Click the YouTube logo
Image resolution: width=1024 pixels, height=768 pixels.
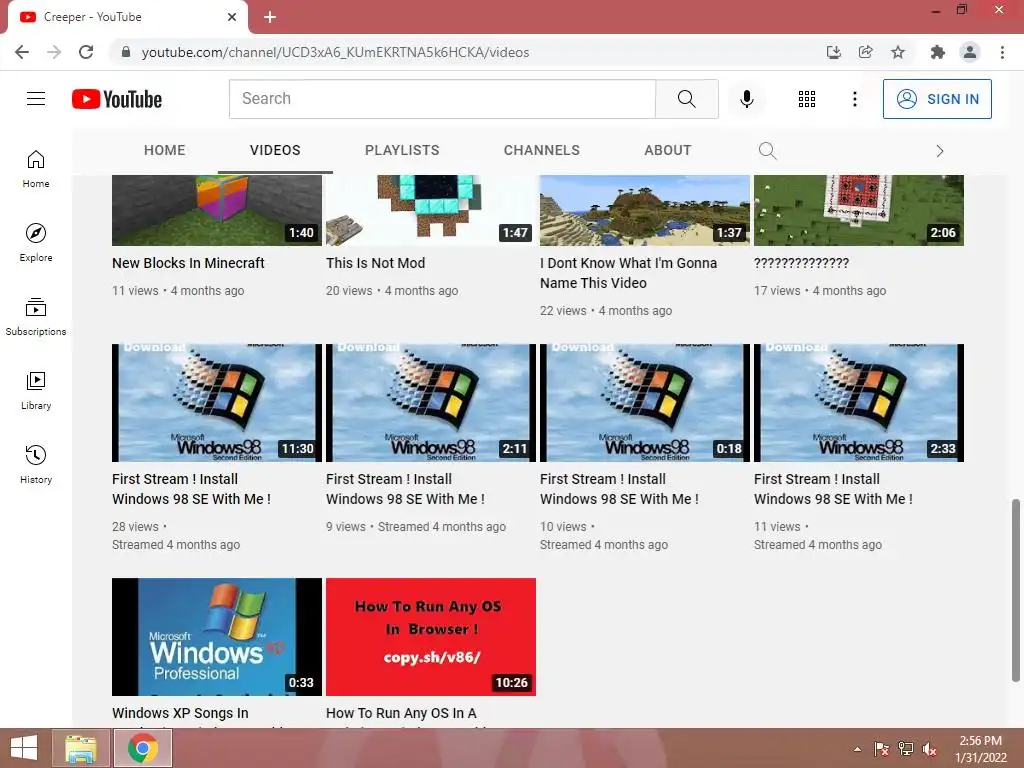117,99
